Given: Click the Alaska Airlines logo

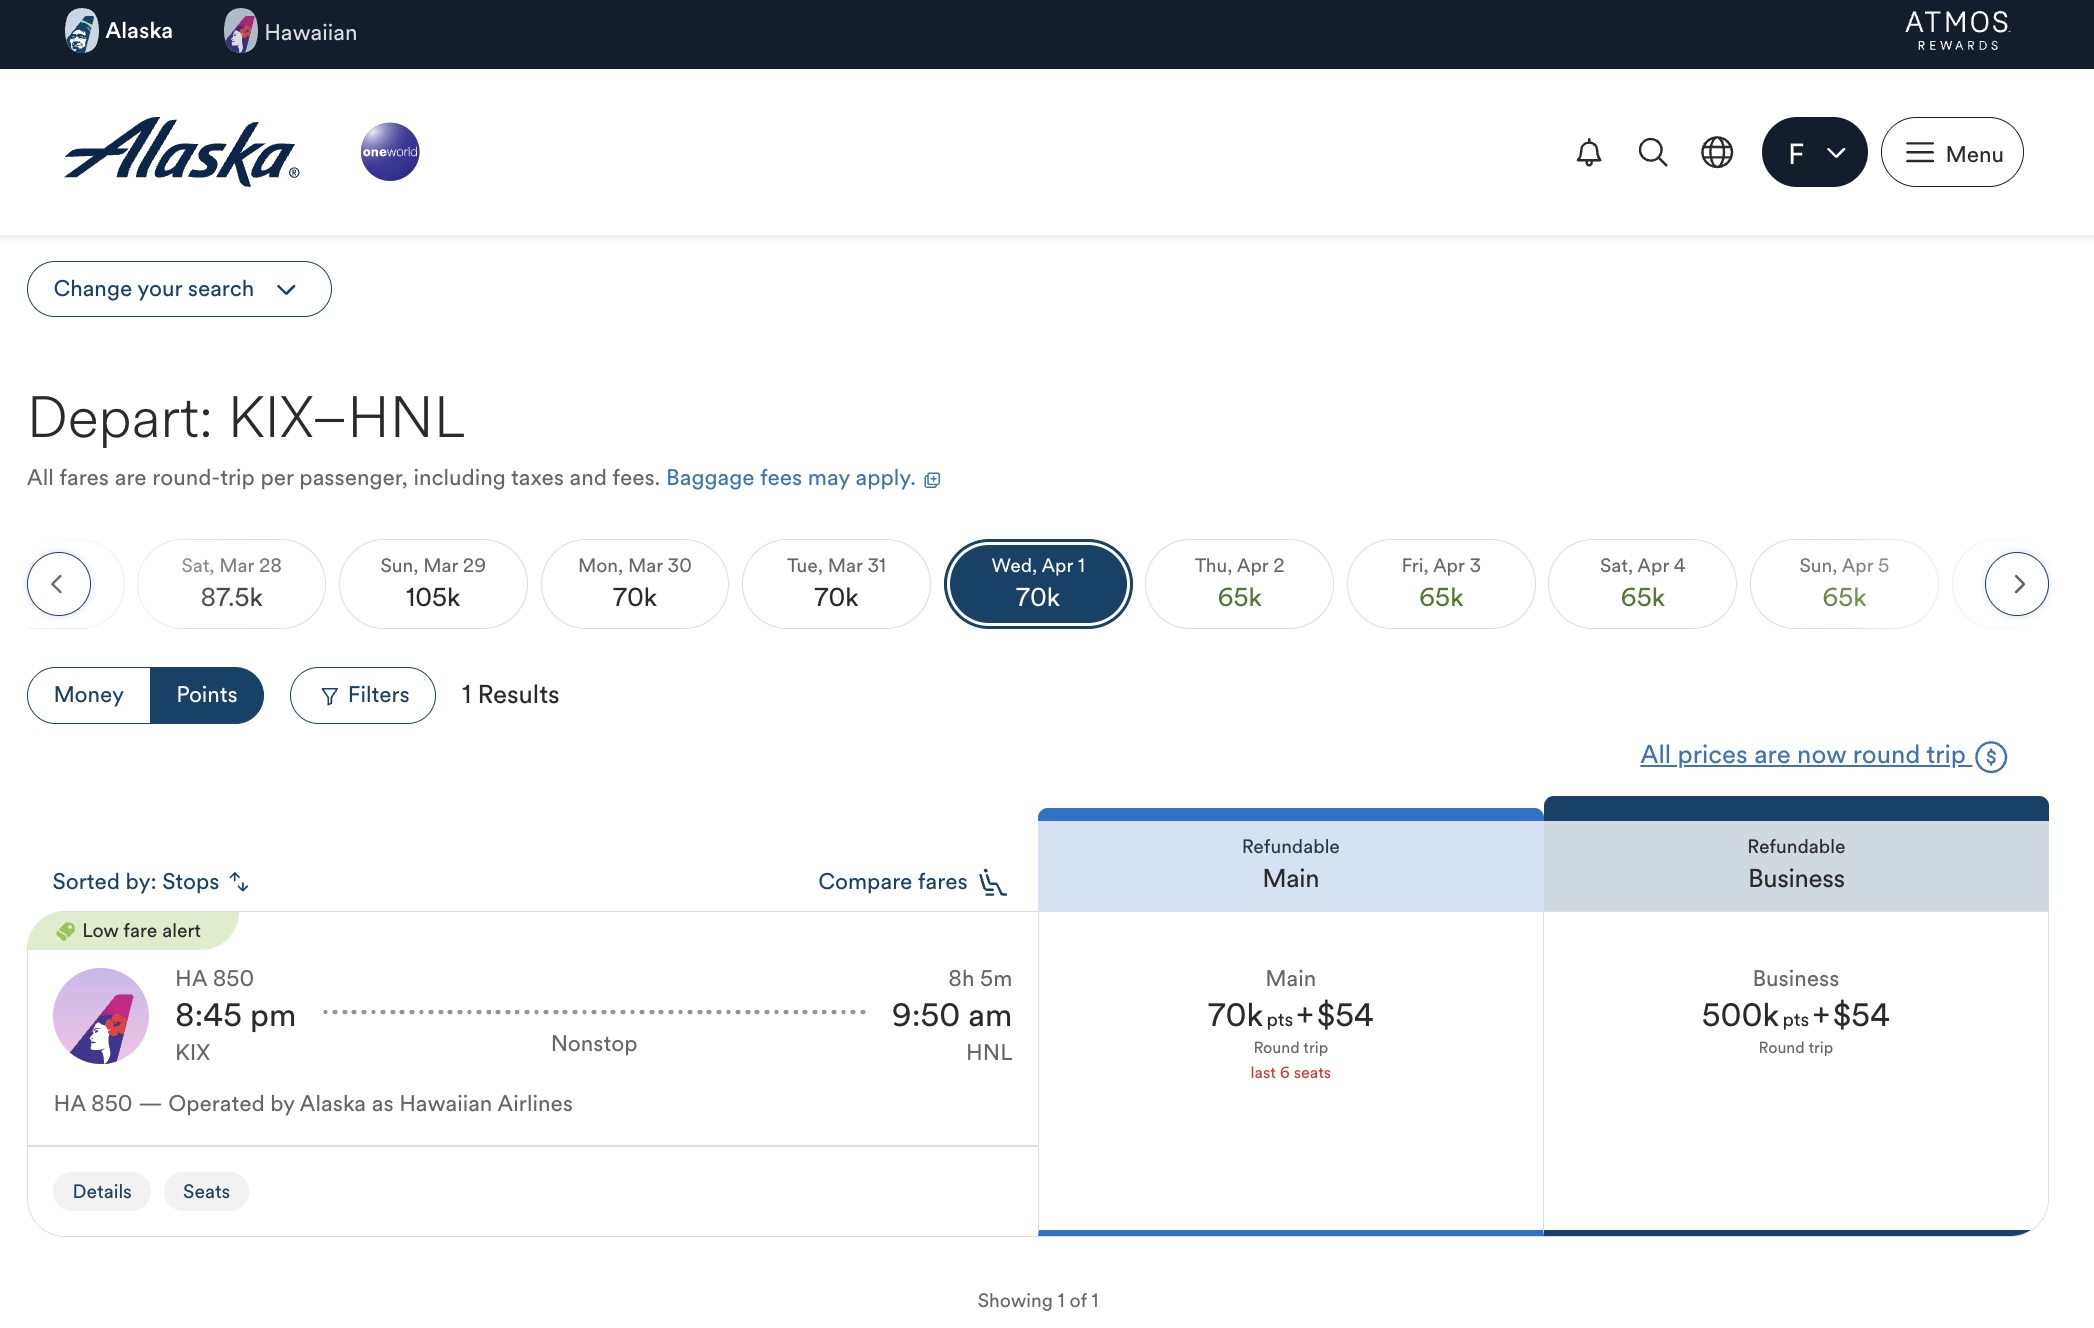Looking at the screenshot, I should point(181,152).
